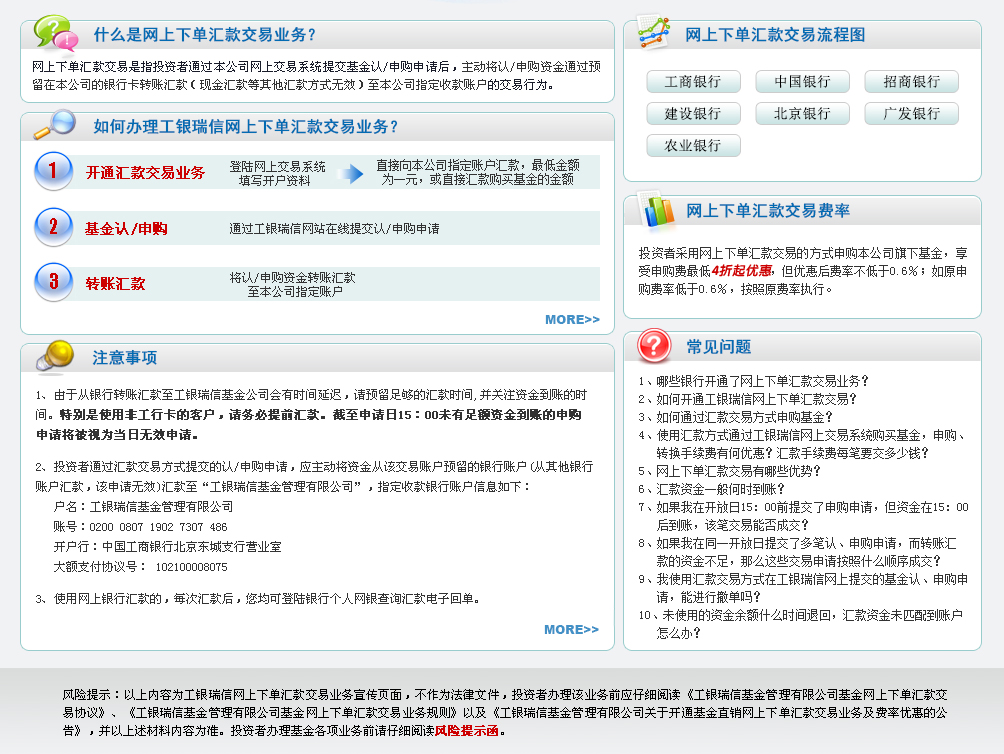Image resolution: width=1004 pixels, height=754 pixels.
Task: Click the 开户行 bank branch line
Action: 167,547
